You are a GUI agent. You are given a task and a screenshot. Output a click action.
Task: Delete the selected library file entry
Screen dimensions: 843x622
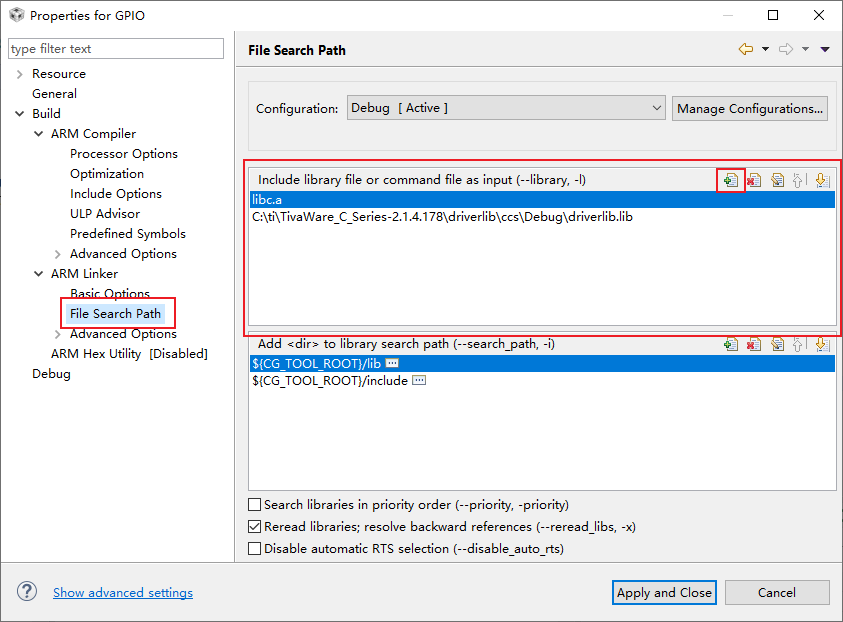pyautogui.click(x=754, y=180)
